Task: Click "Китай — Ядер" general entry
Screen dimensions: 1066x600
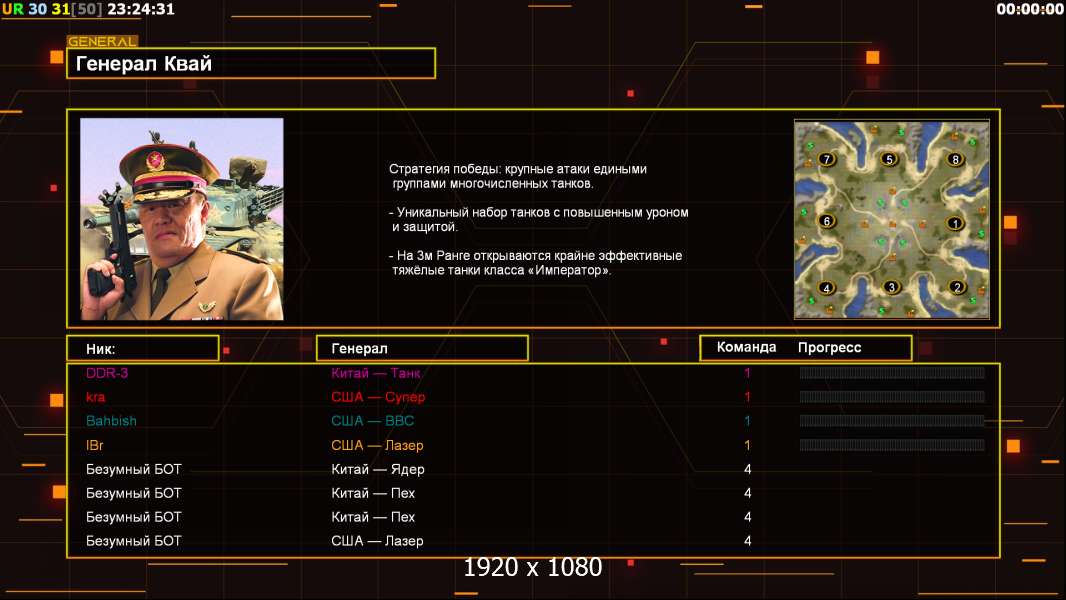Action: tap(378, 469)
